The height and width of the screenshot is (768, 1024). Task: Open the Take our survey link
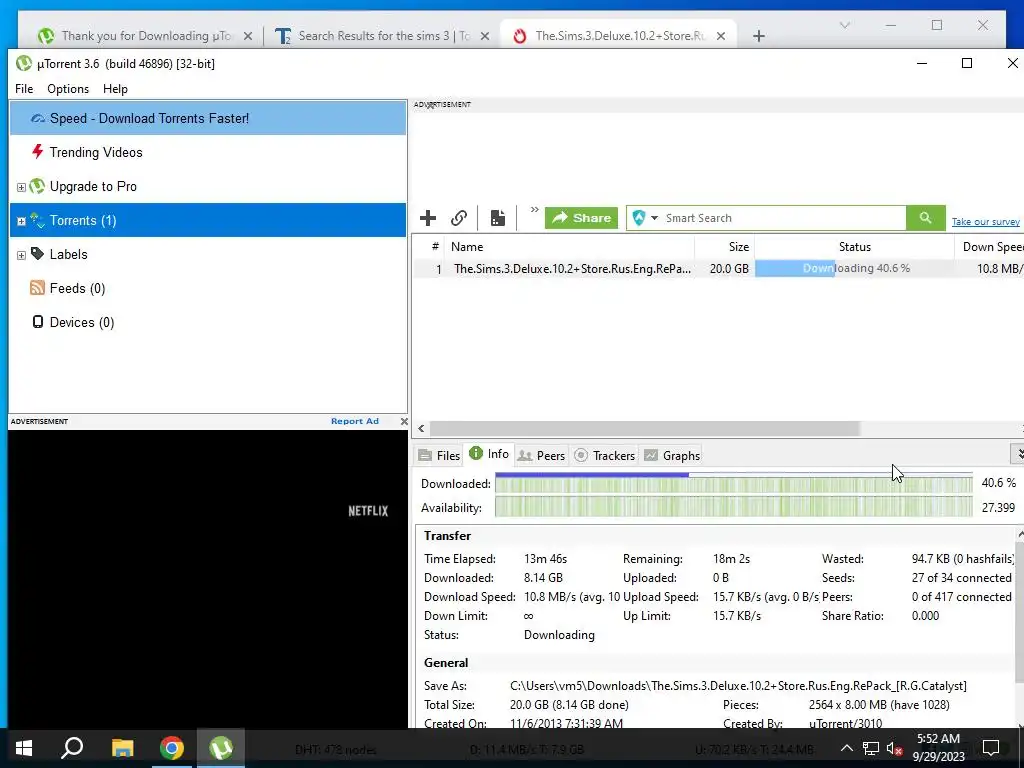click(985, 222)
